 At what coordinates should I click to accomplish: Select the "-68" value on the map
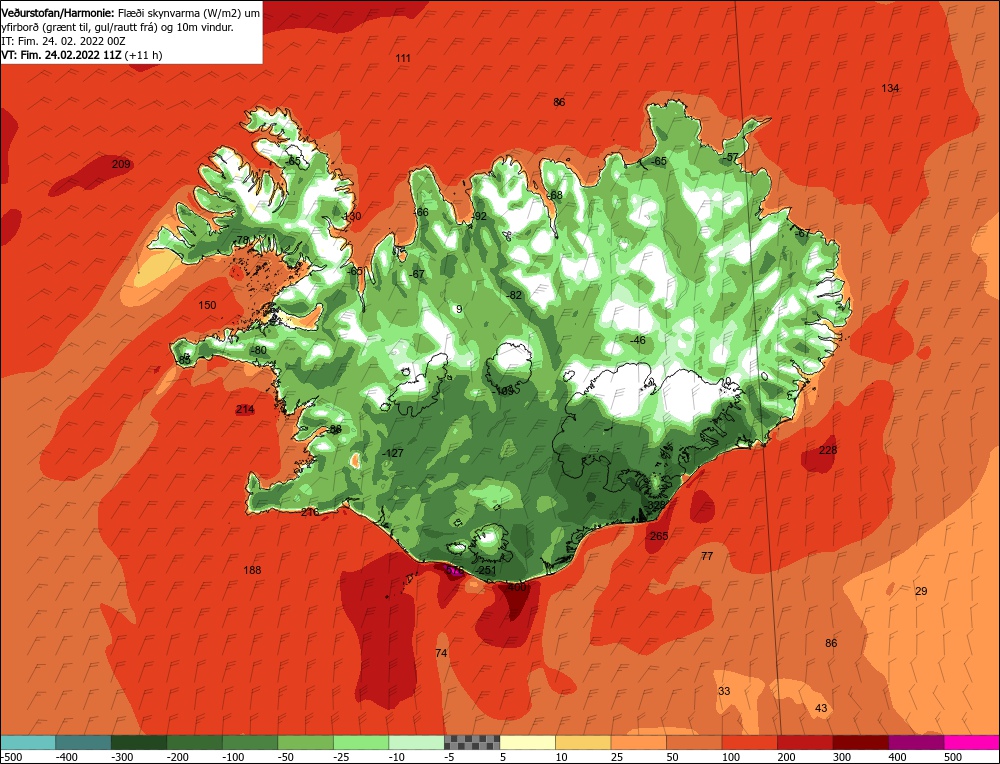[x=555, y=195]
